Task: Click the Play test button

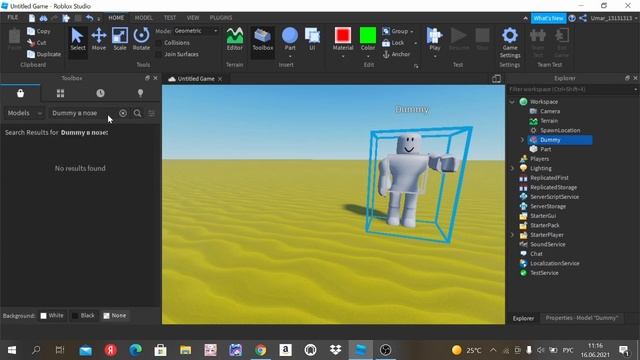Action: tap(435, 37)
